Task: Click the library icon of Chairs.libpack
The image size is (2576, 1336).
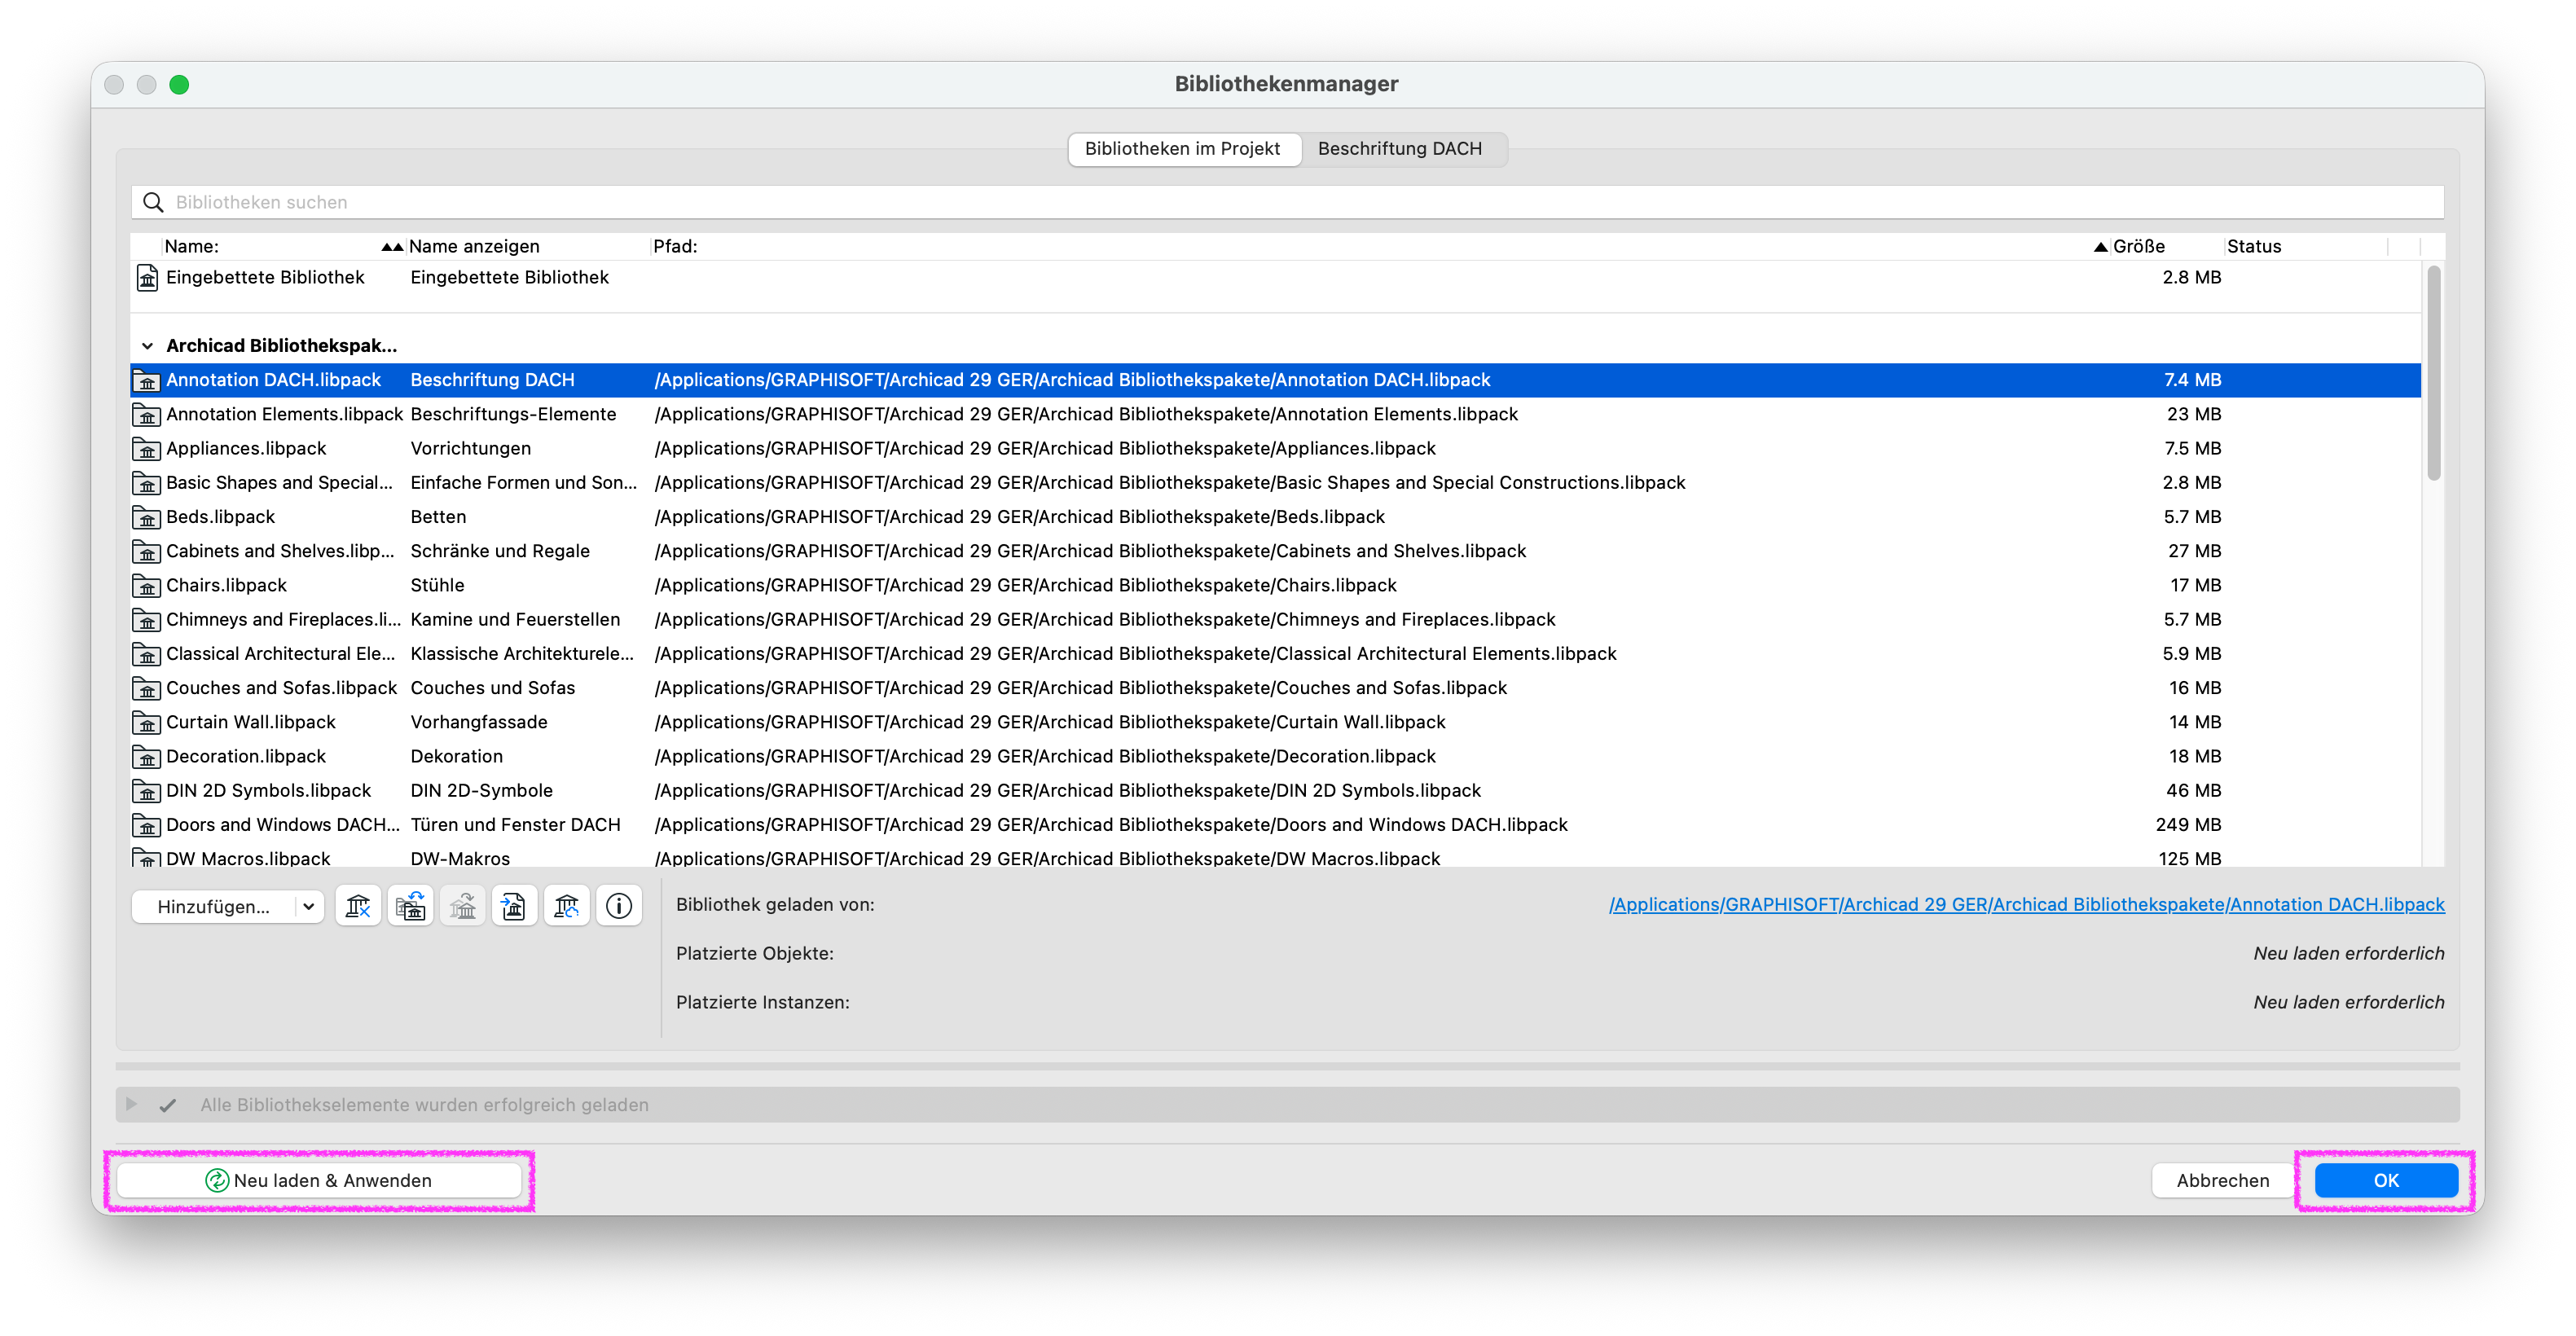Action: point(147,586)
